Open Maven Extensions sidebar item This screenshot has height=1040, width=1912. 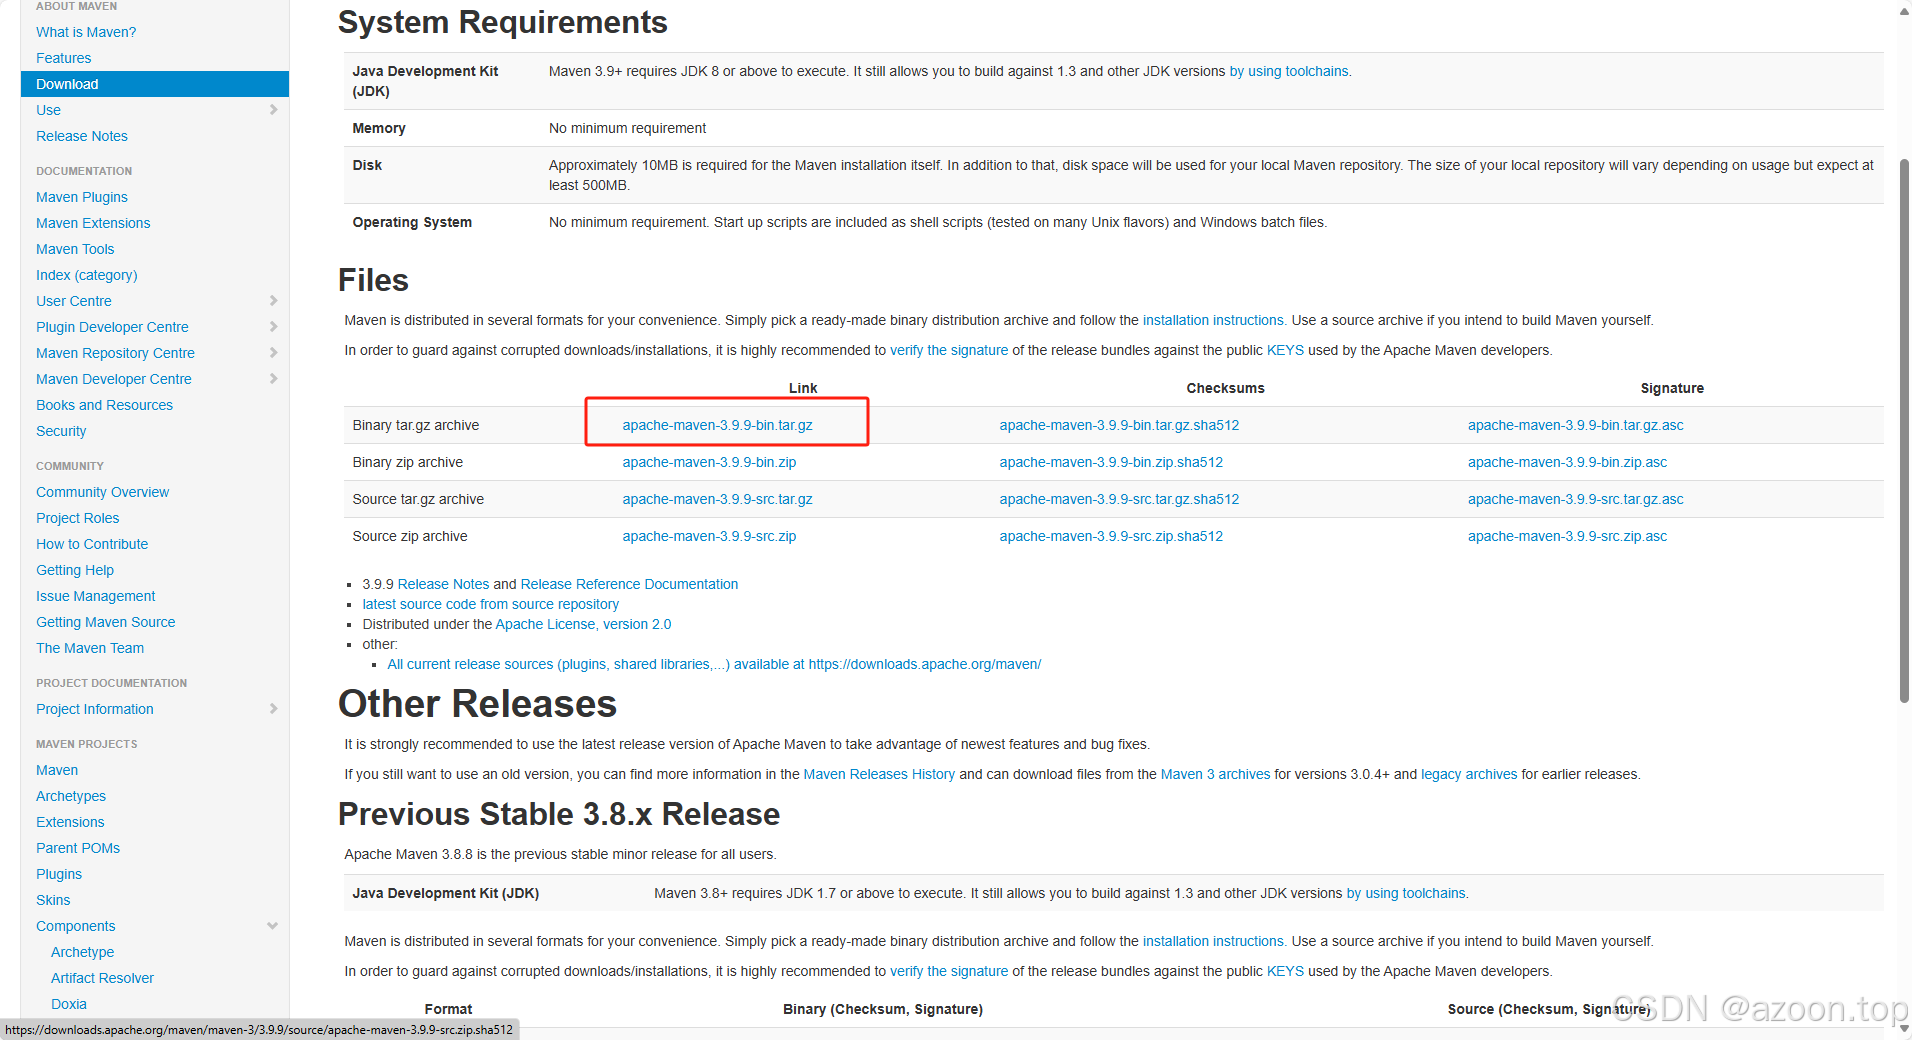[x=93, y=223]
